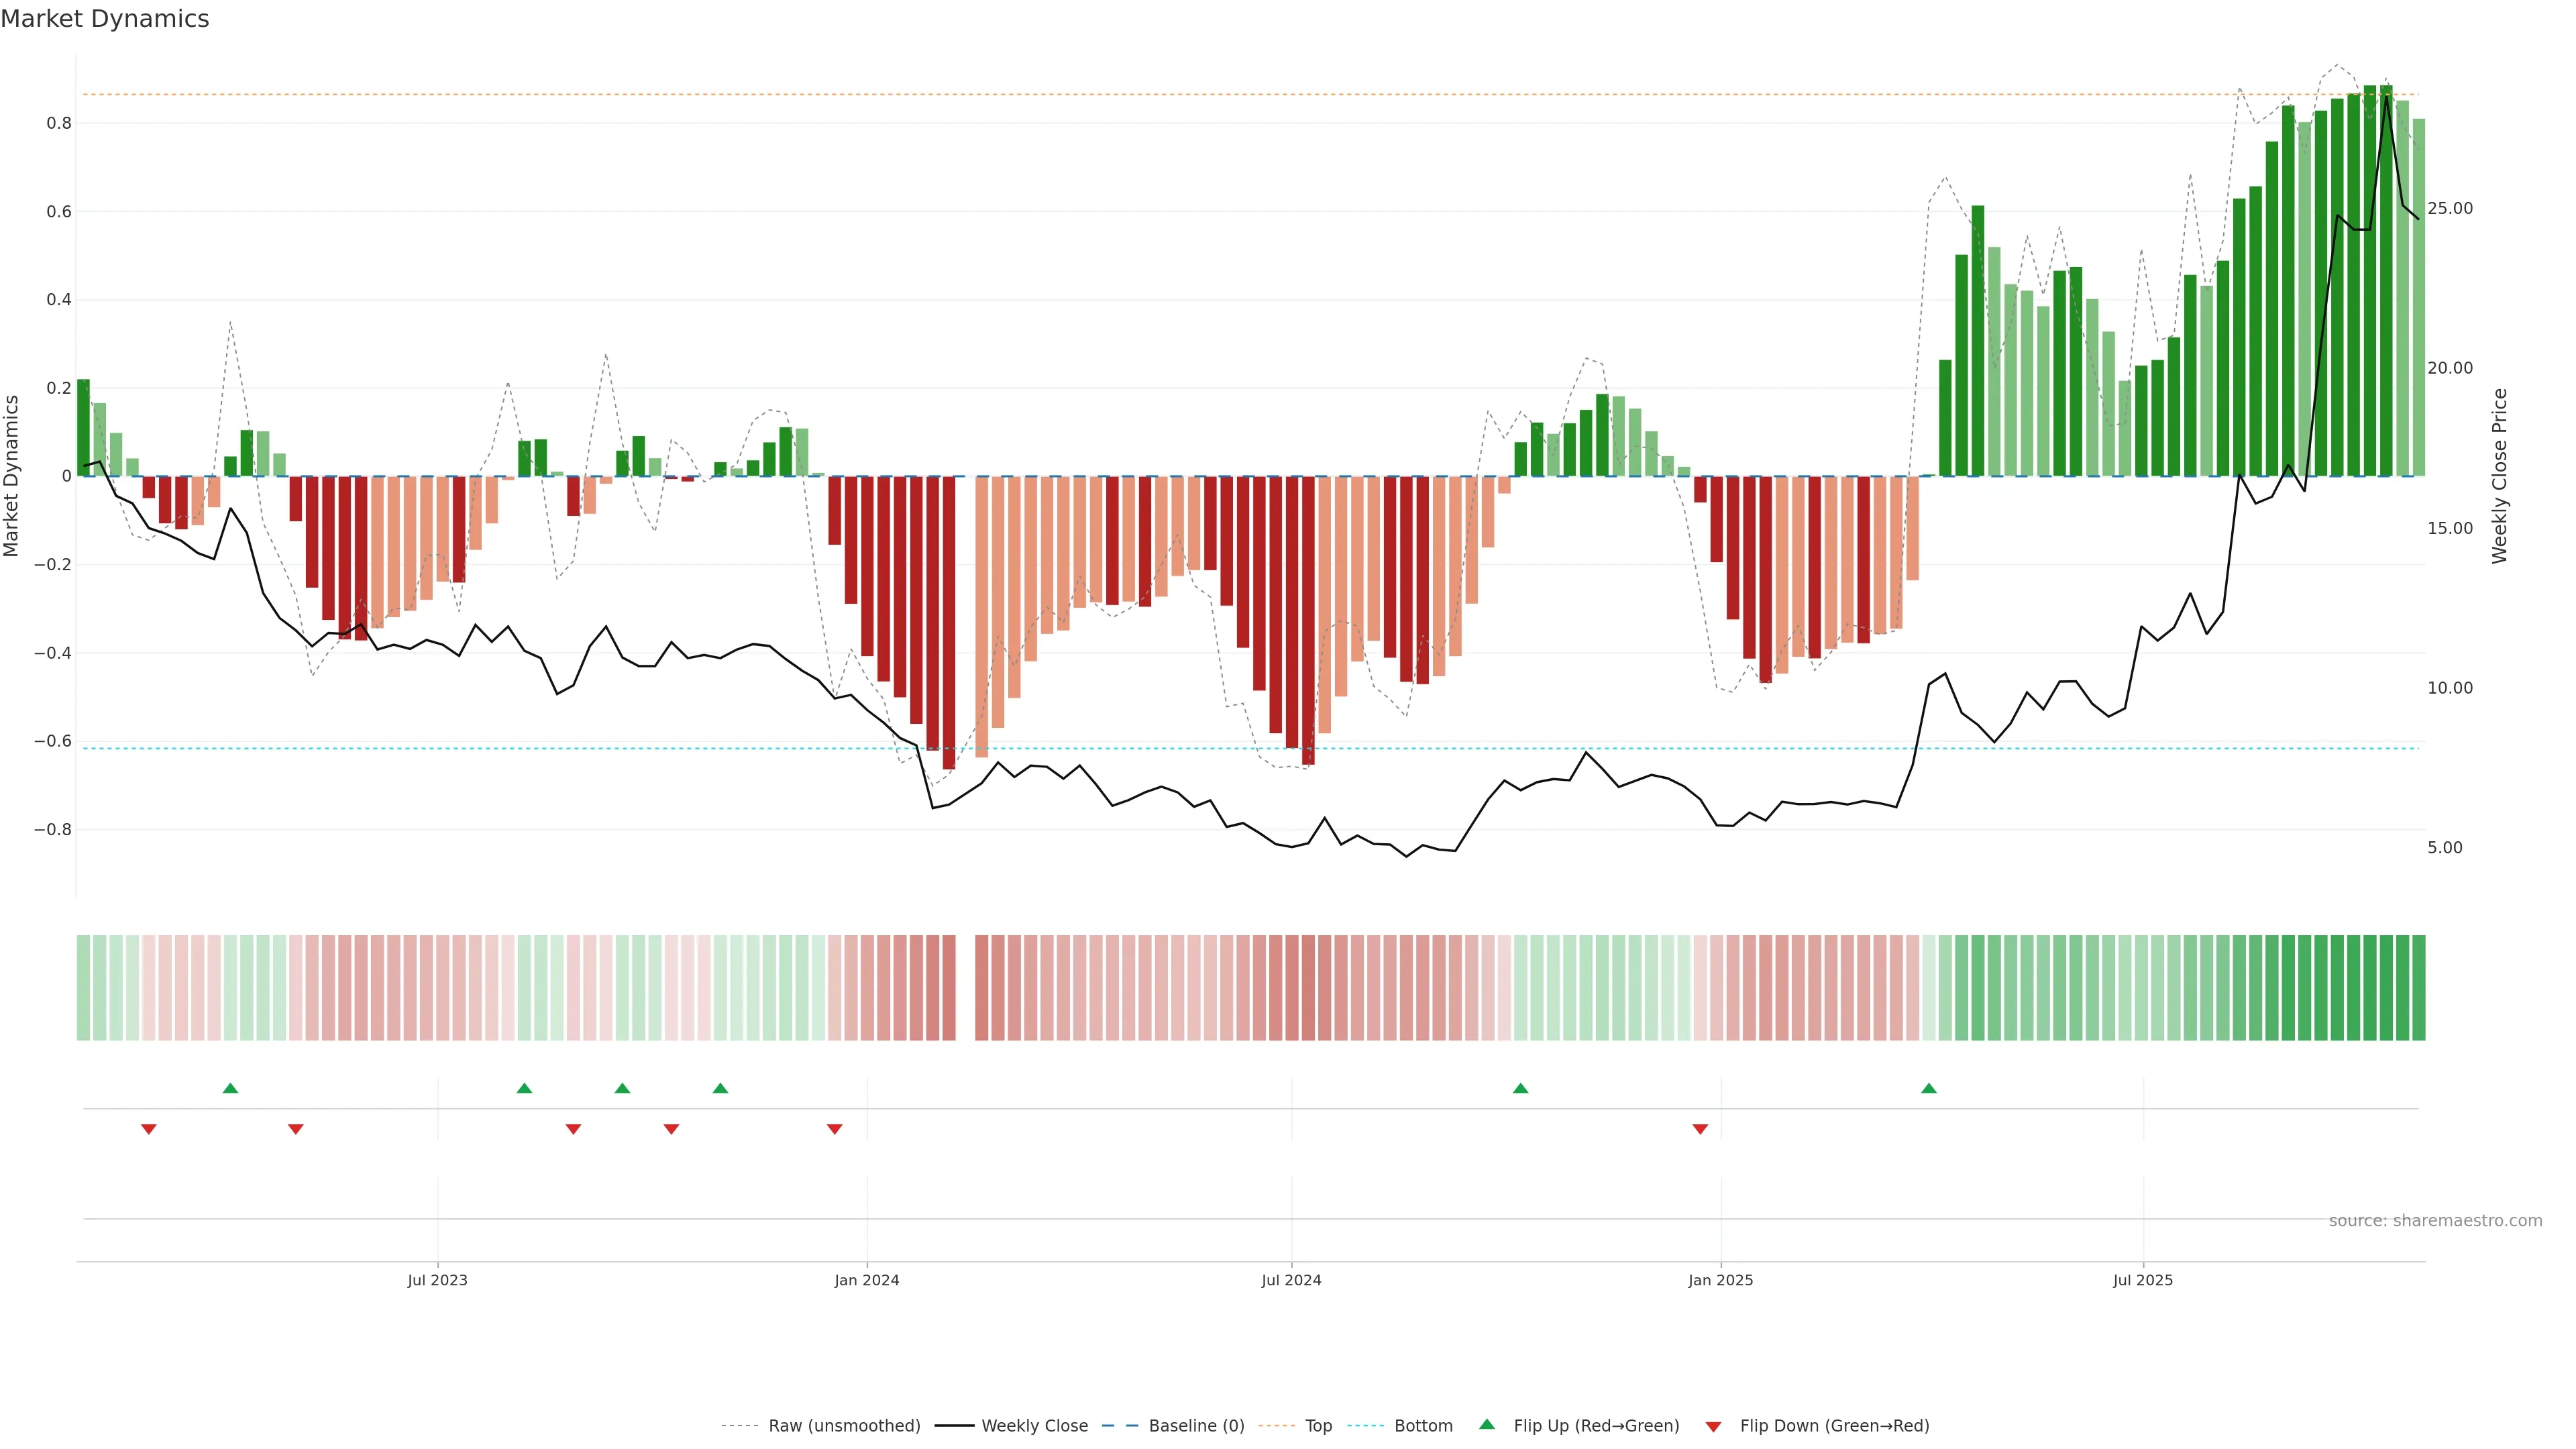Click Flip Down red triangle legend icon
2576x1449 pixels.
[x=1713, y=1427]
